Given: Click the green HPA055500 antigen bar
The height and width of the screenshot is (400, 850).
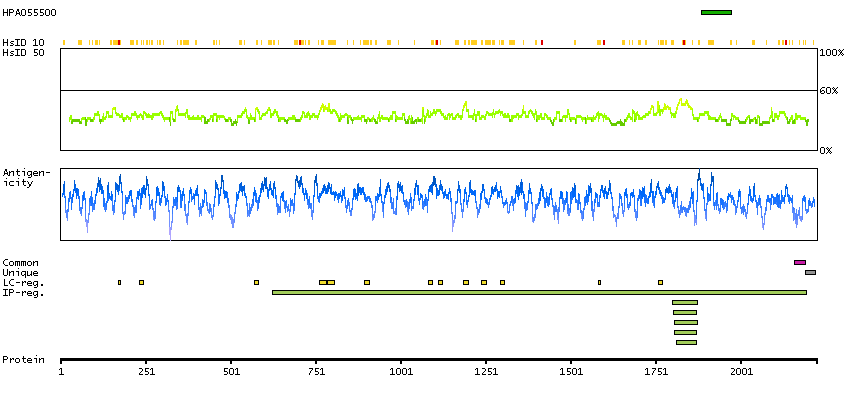Looking at the screenshot, I should (716, 12).
